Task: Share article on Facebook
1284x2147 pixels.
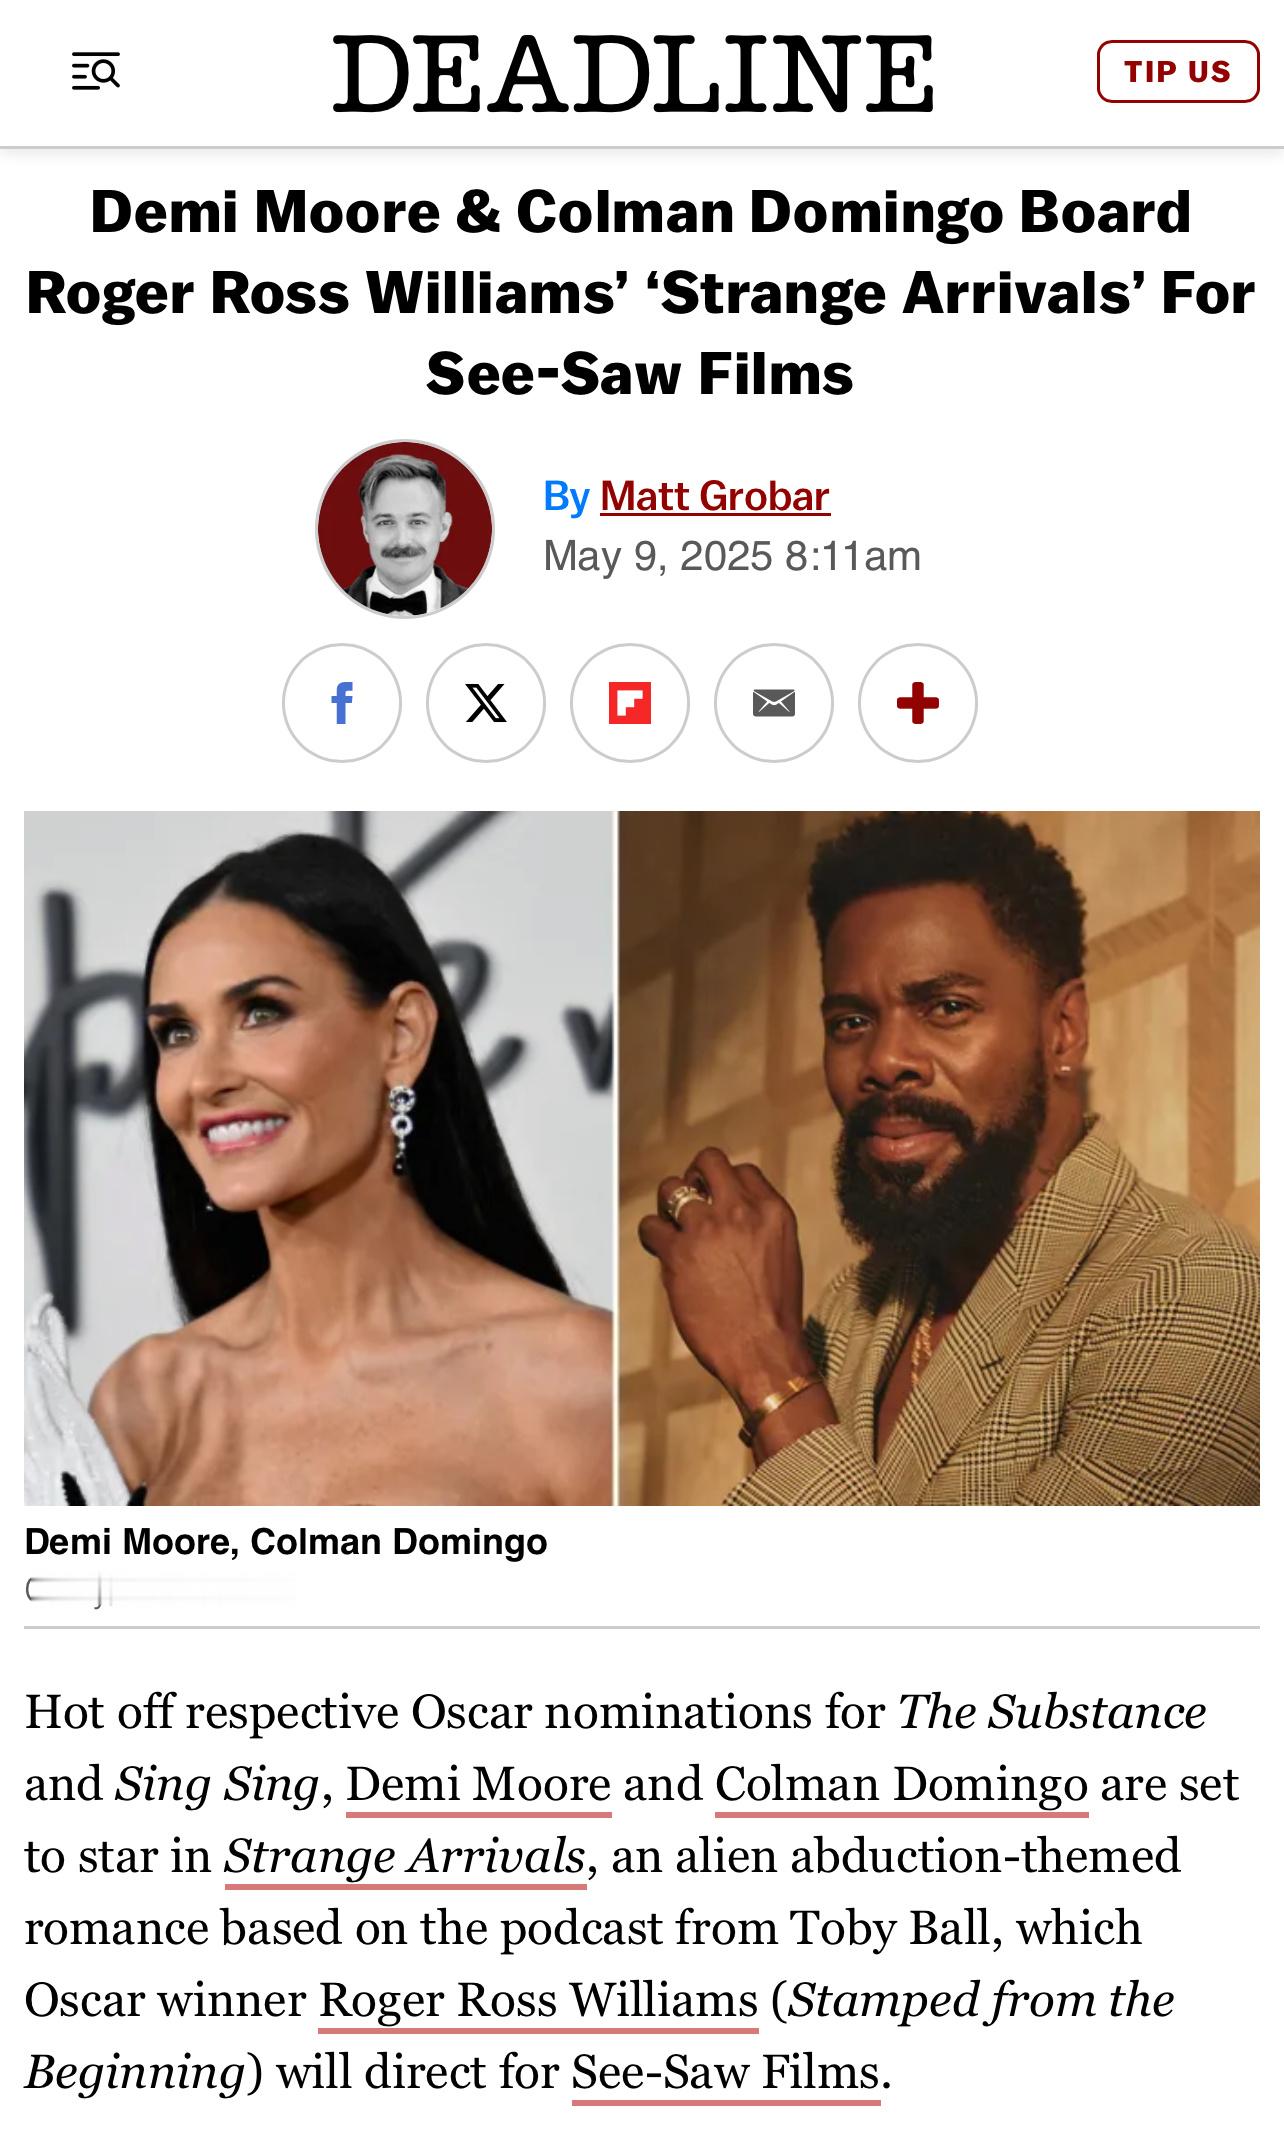Action: (342, 703)
